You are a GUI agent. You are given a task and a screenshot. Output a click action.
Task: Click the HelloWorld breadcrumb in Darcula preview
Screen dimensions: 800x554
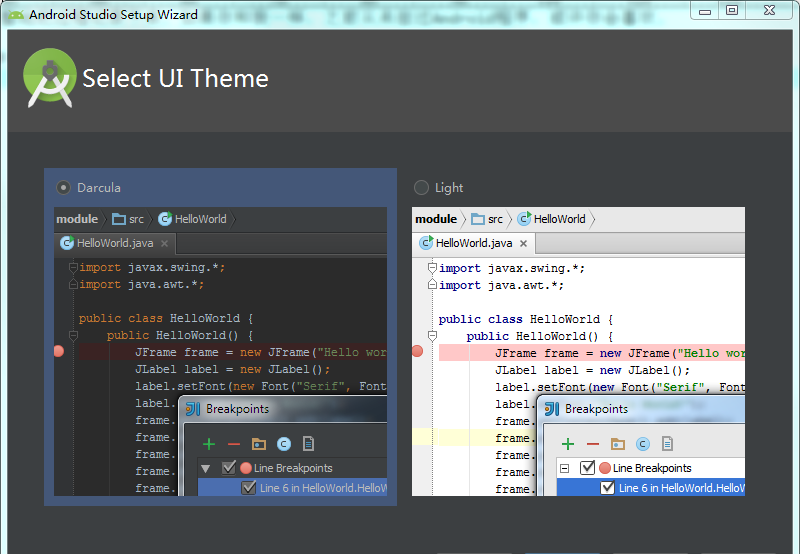point(200,219)
